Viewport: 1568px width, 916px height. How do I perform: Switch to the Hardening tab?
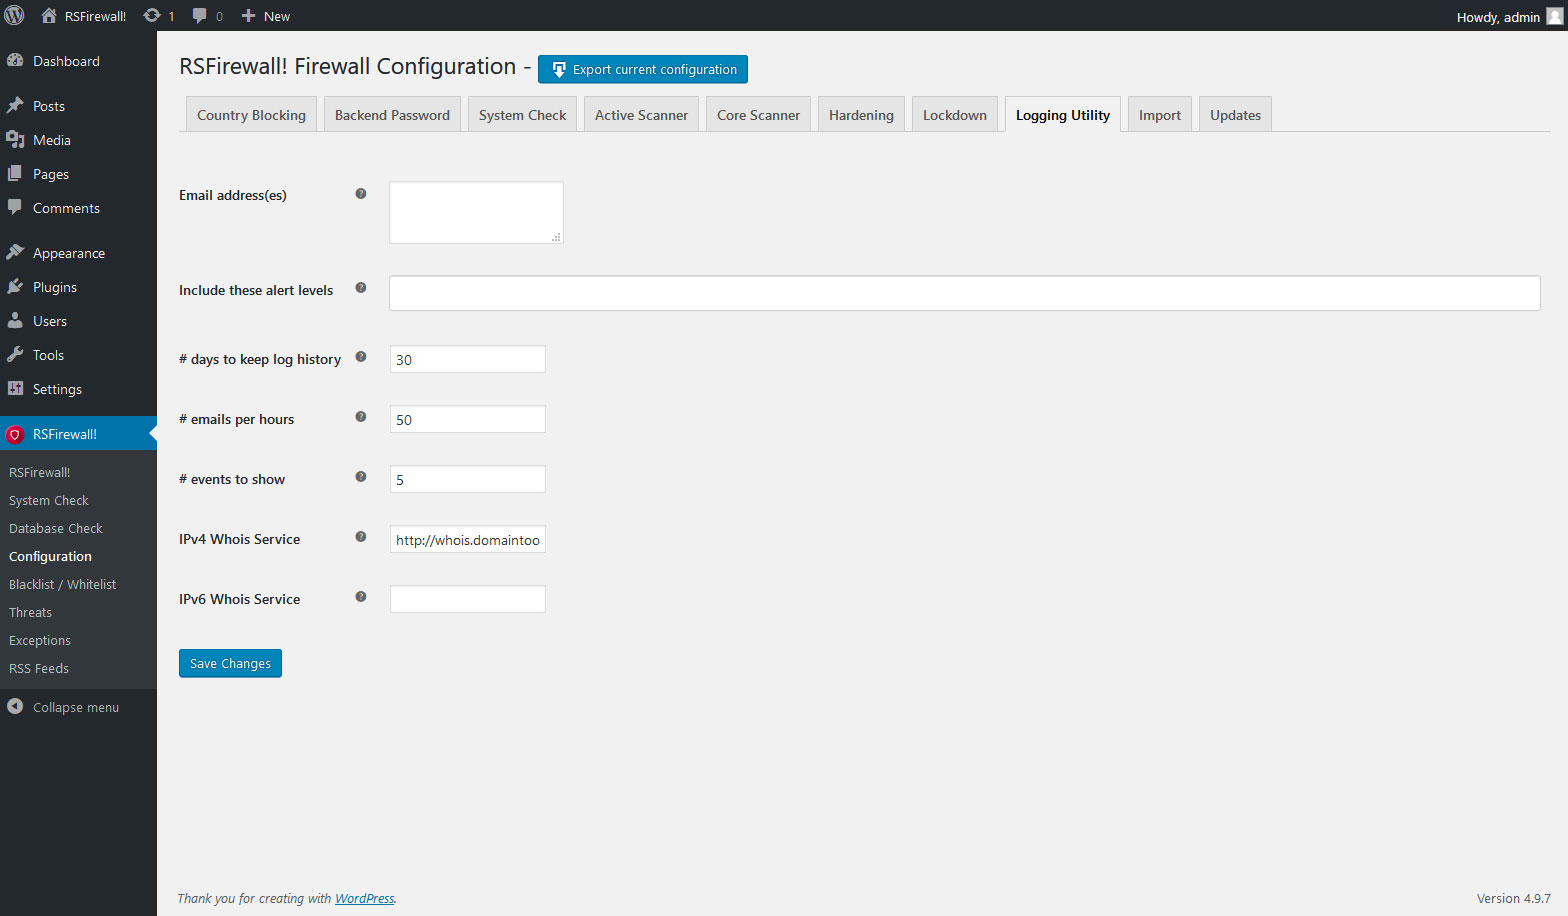pyautogui.click(x=861, y=114)
